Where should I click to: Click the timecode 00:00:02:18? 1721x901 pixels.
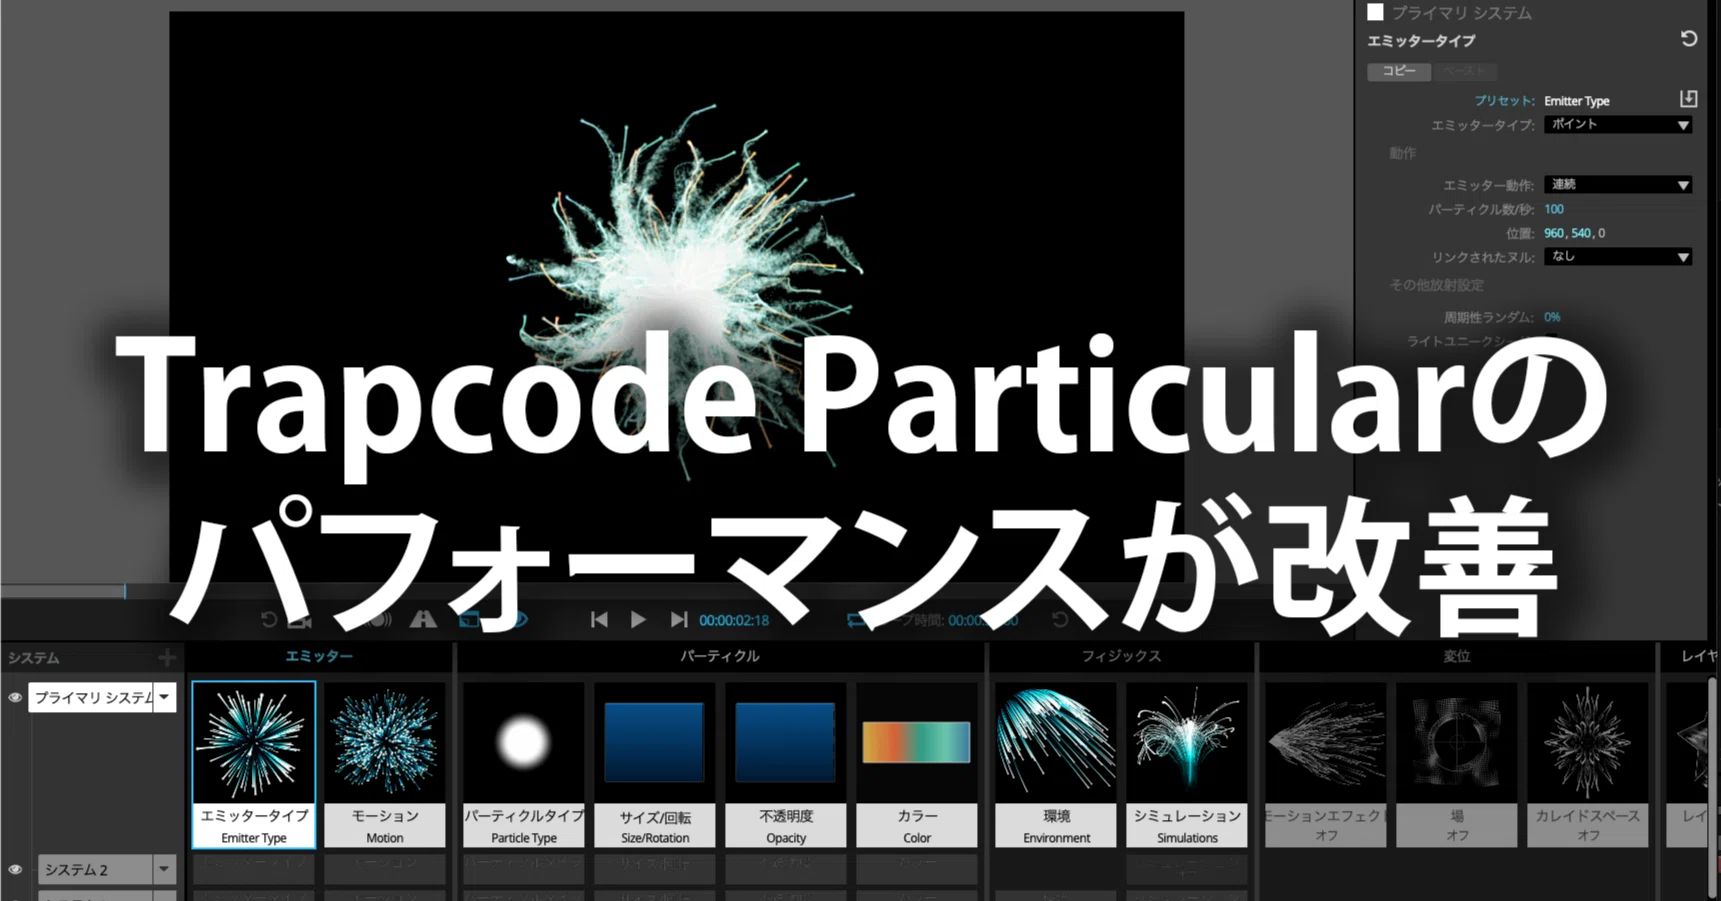click(734, 620)
